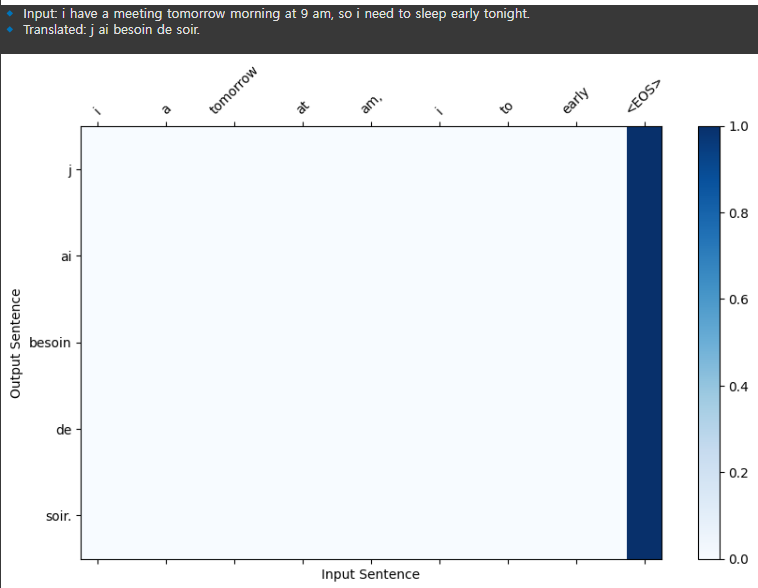Click the colorbar '0.0' tick label
Image resolution: width=758 pixels, height=588 pixels.
738,559
